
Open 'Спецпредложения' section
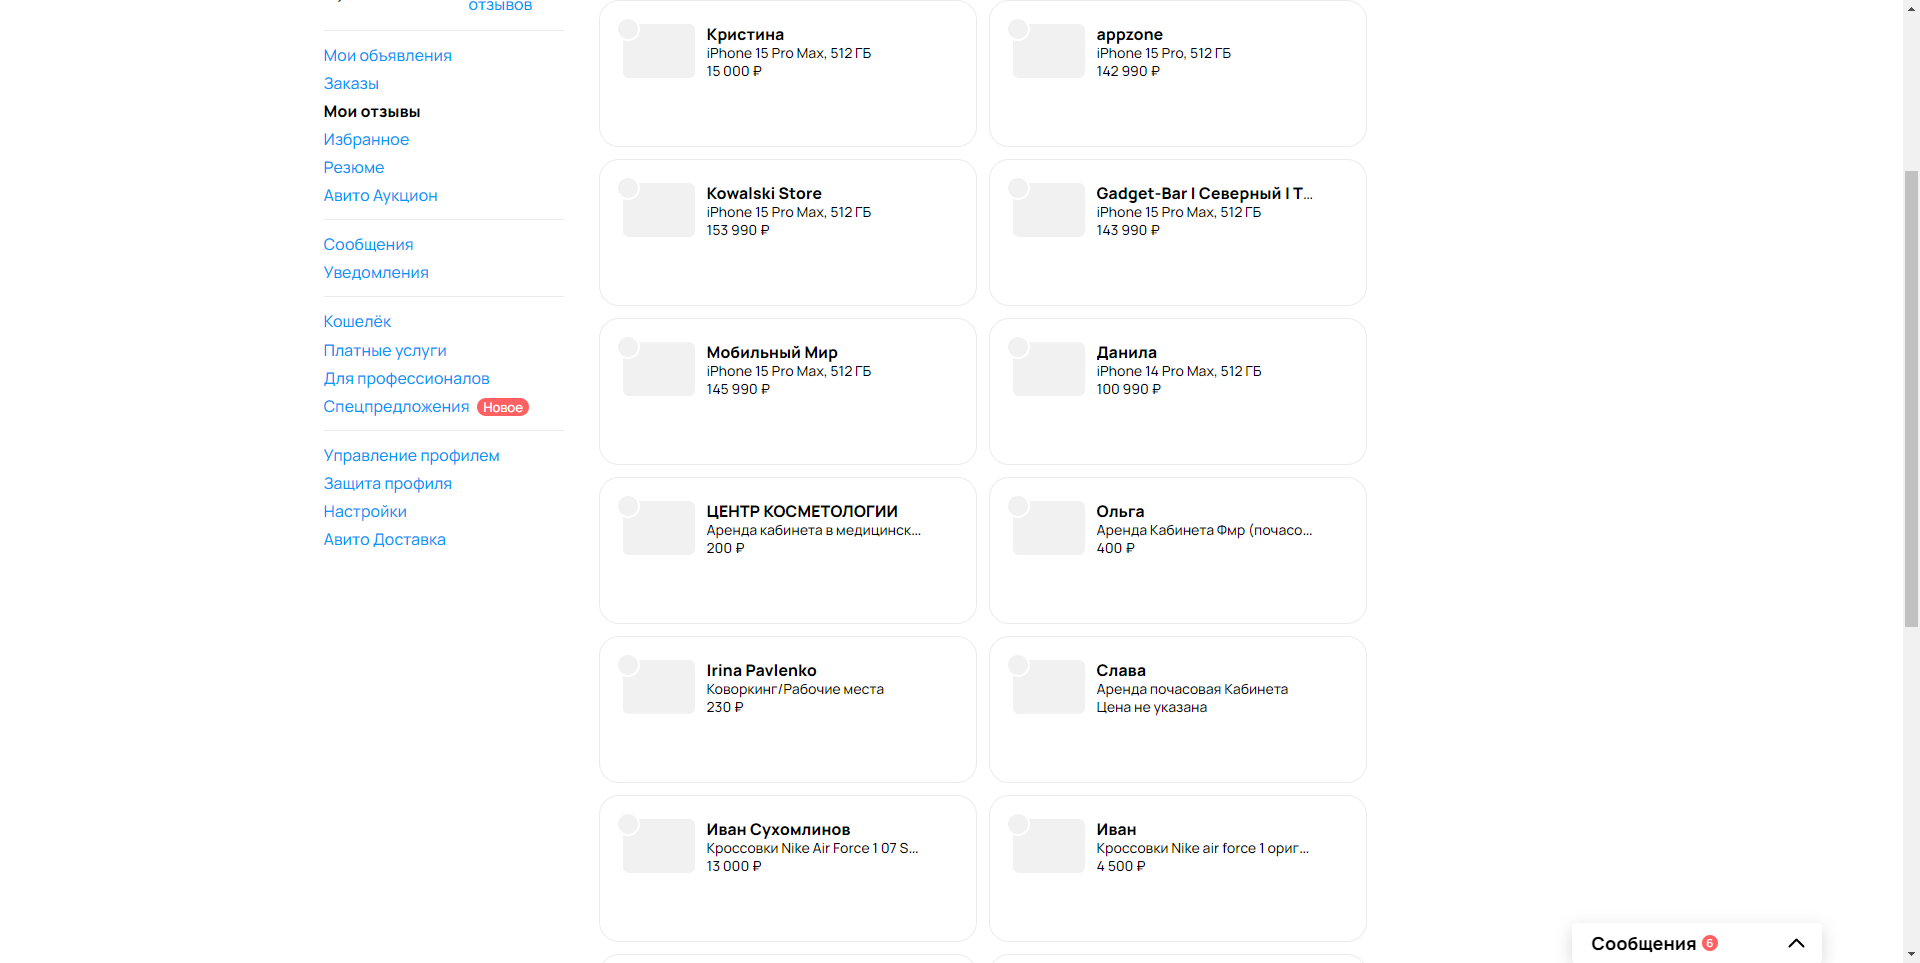tap(396, 406)
